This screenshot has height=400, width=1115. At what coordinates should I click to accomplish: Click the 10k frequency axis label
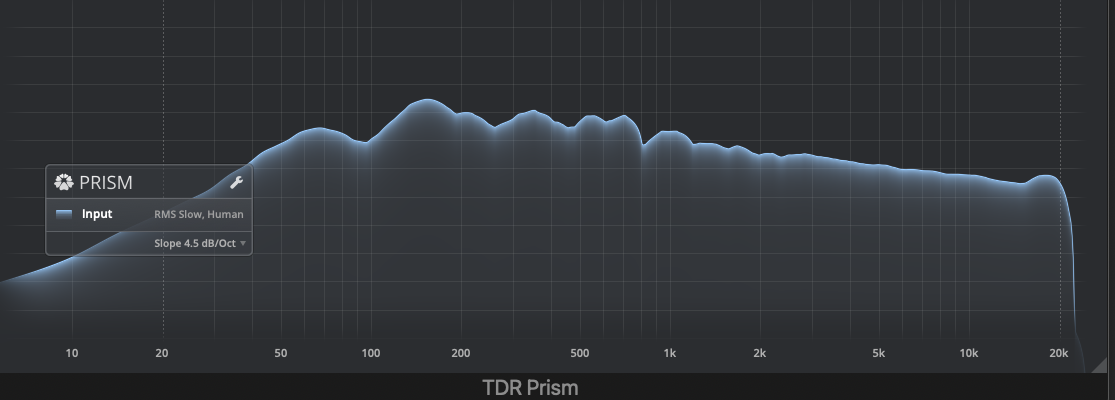(x=968, y=353)
